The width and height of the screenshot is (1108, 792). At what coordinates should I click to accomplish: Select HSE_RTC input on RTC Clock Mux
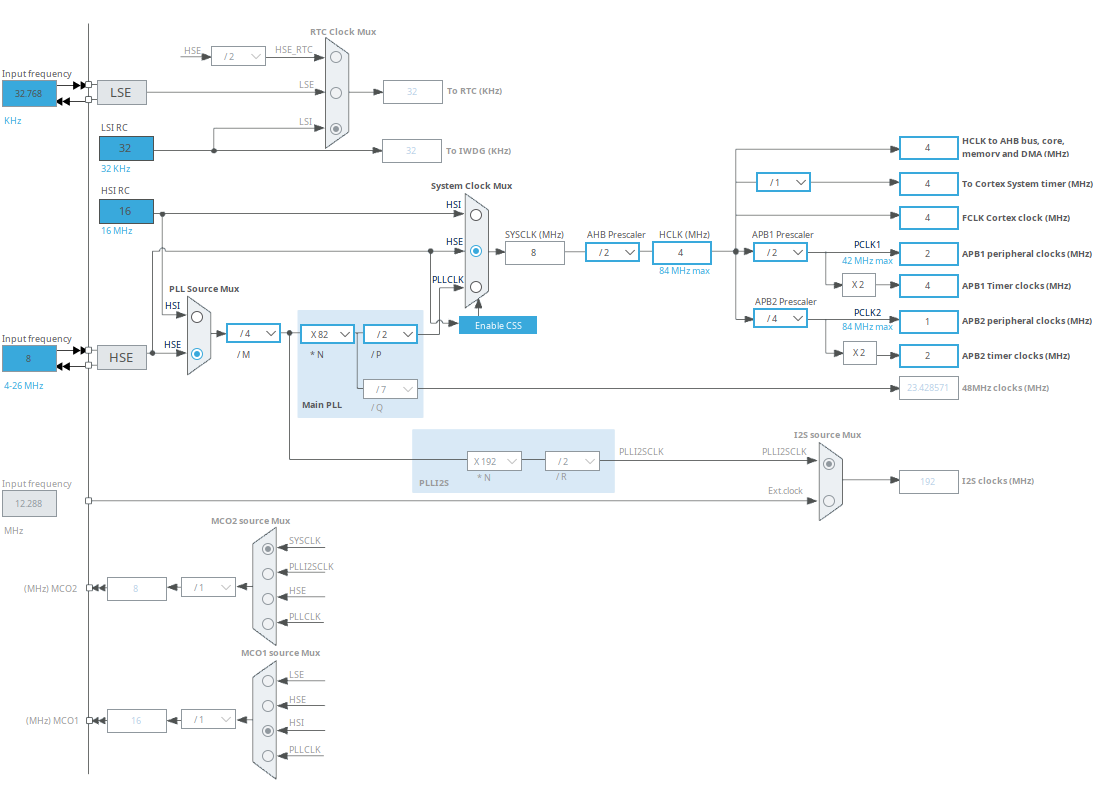336,57
